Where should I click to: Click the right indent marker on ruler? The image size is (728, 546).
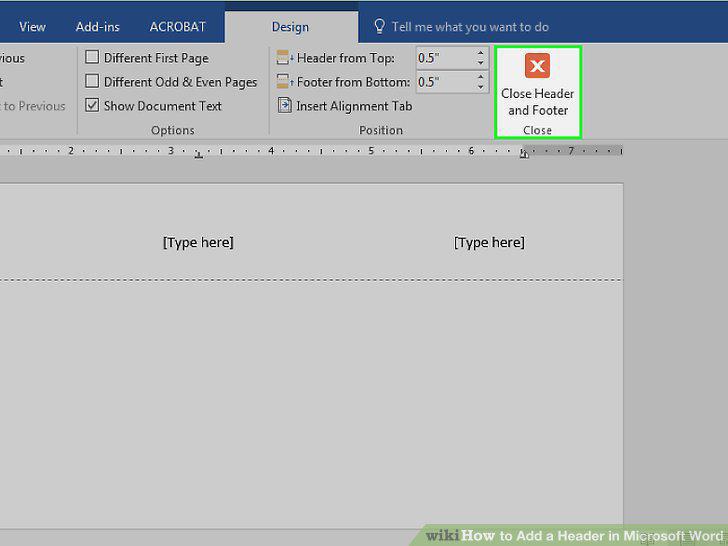(524, 154)
